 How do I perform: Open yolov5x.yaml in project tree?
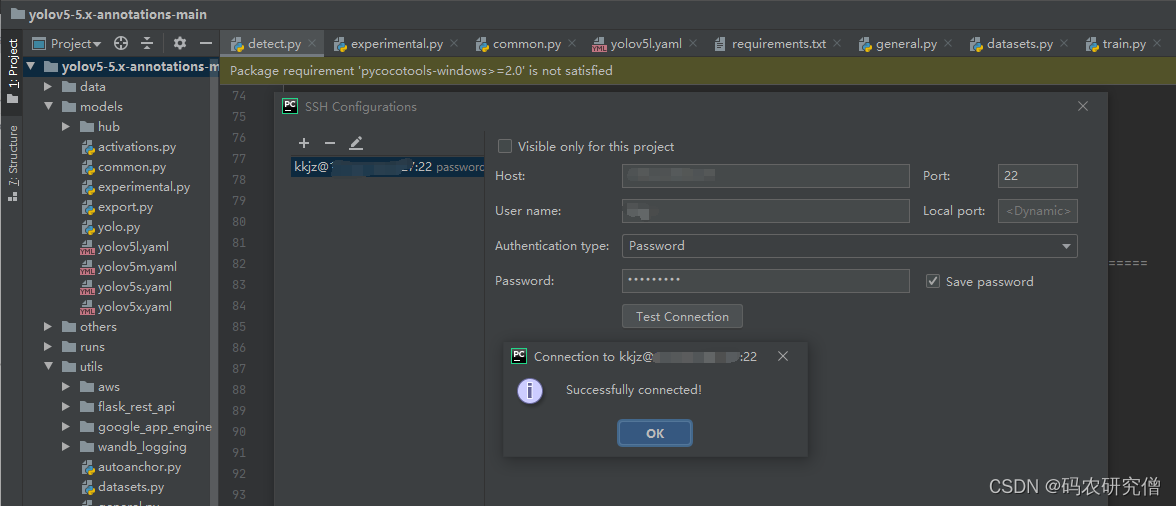pos(126,307)
